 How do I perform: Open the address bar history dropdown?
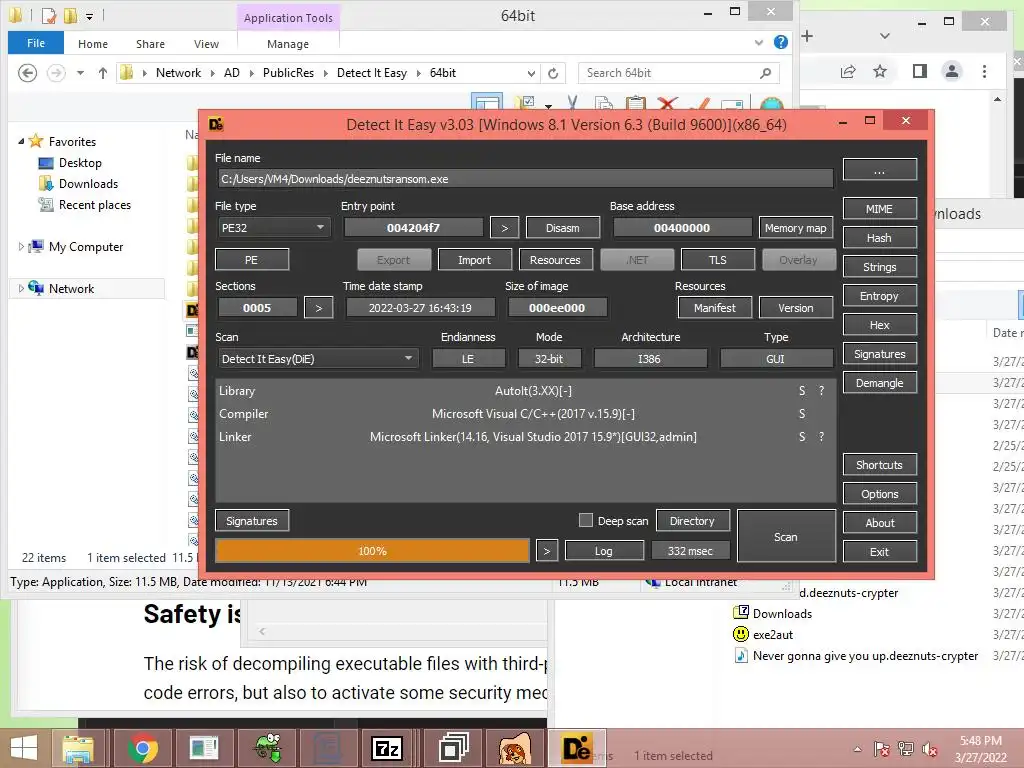pyautogui.click(x=531, y=73)
